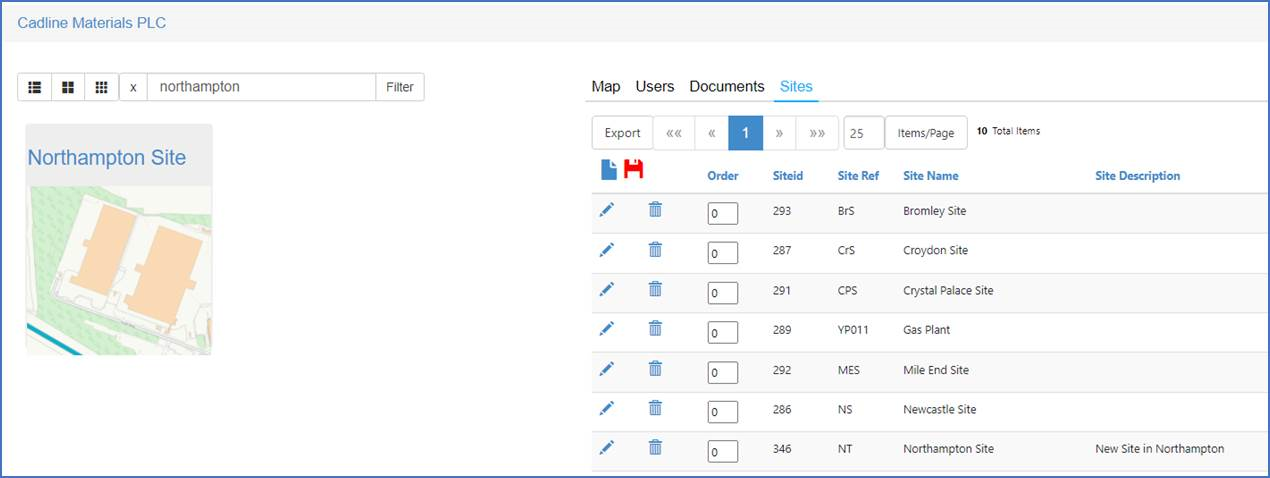Click the order field for Croydon Site
Viewport: 1270px width, 478px height.
click(722, 253)
